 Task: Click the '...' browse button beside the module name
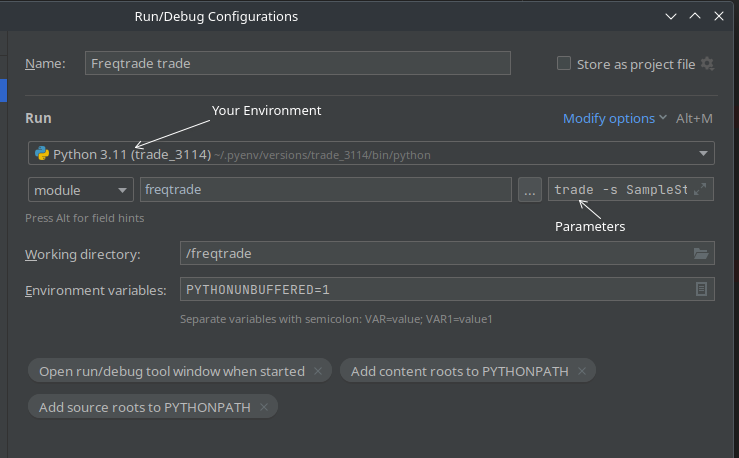(x=530, y=190)
